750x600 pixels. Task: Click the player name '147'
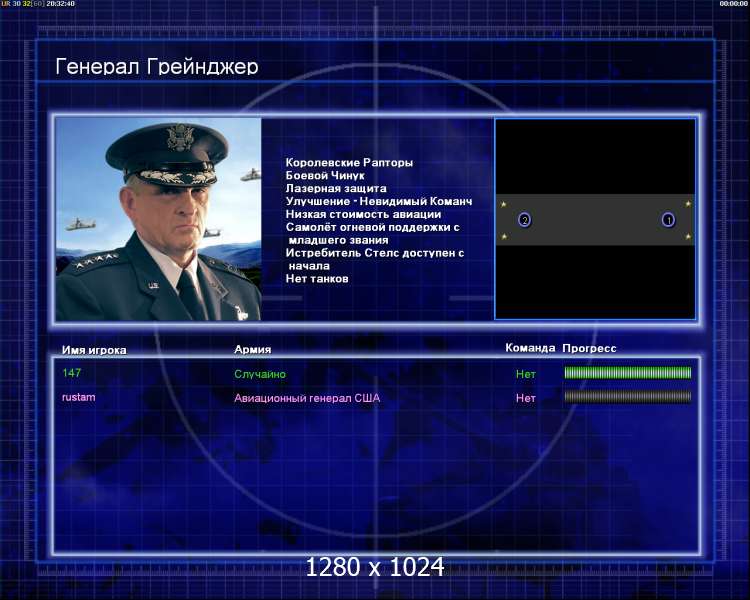click(x=72, y=373)
